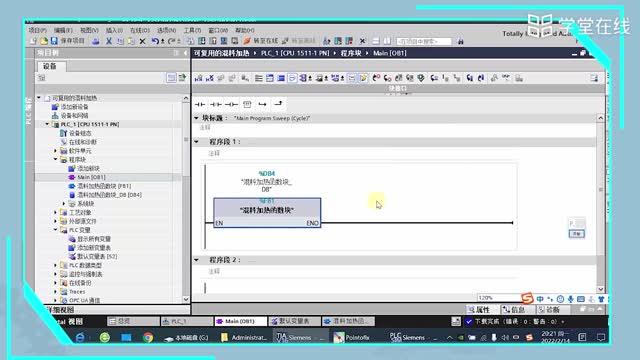Click the Open branch icon
Image resolution: width=640 pixels, height=360 pixels.
262,104
